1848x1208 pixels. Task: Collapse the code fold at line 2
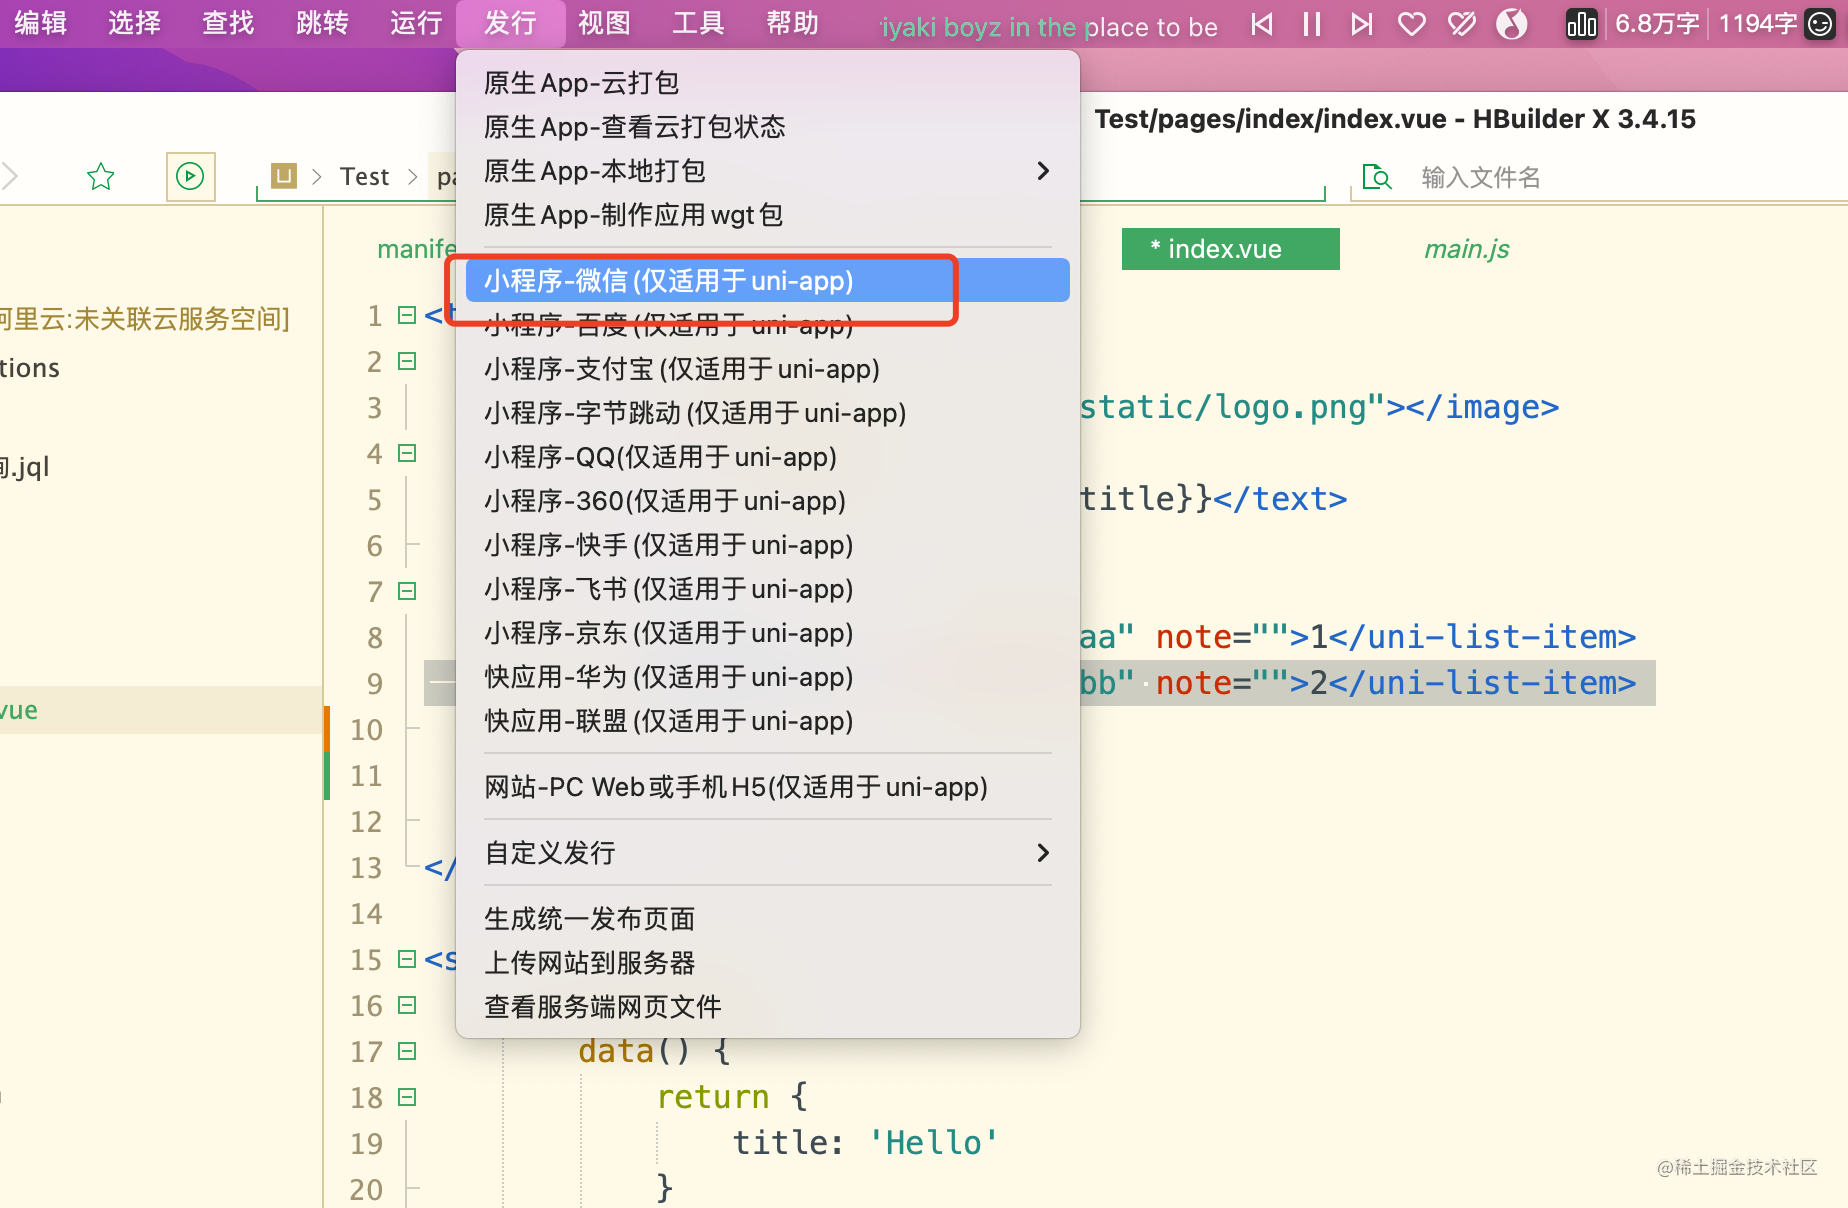coord(407,361)
